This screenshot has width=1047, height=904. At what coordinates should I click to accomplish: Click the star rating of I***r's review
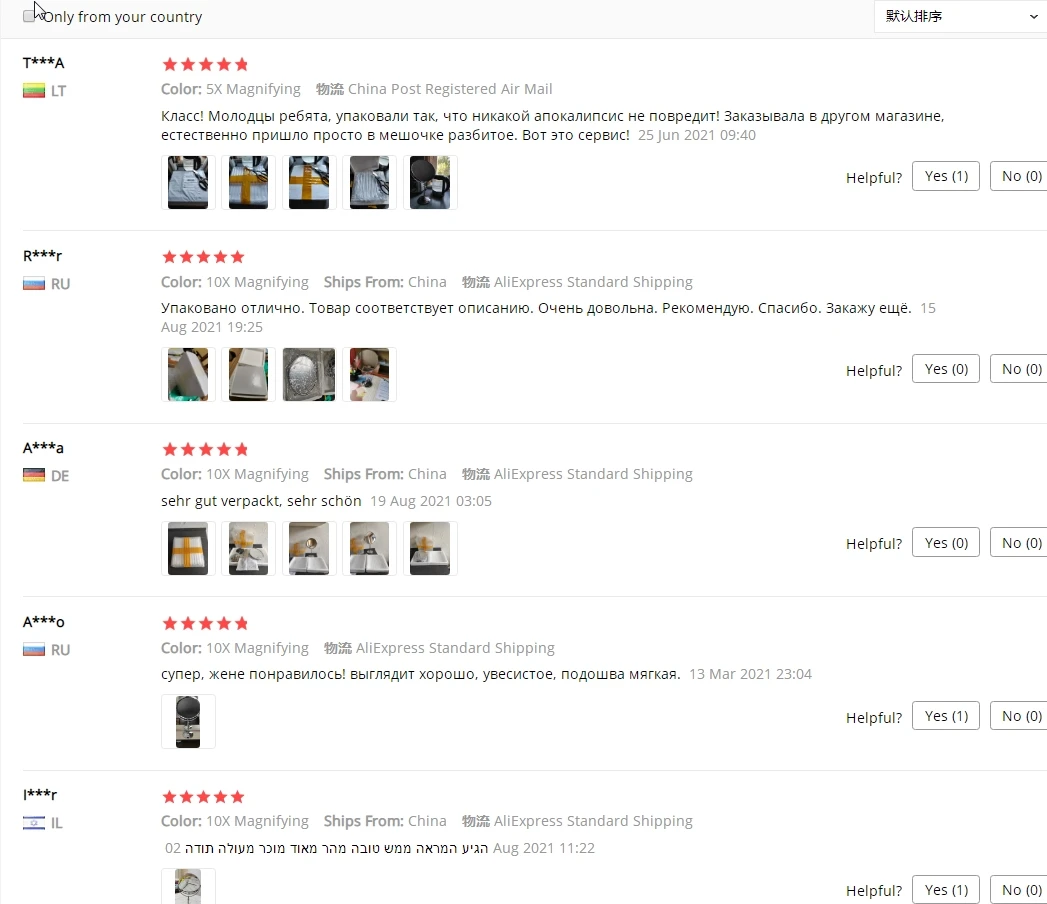pyautogui.click(x=203, y=797)
